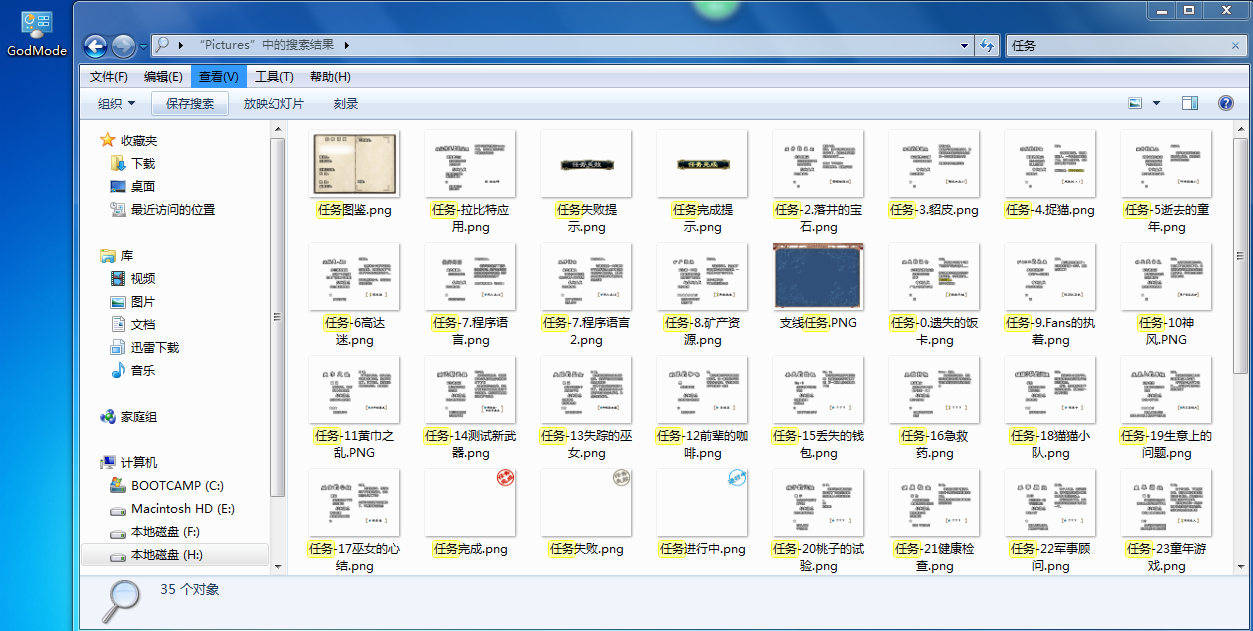Open the 音乐 library
Viewport: 1253px width, 631px height.
143,370
